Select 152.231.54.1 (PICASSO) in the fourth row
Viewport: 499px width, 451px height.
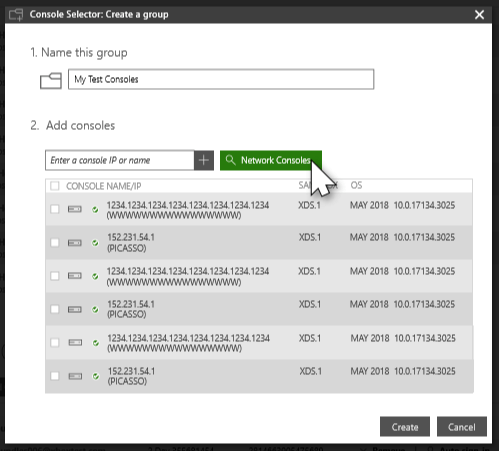point(131,309)
